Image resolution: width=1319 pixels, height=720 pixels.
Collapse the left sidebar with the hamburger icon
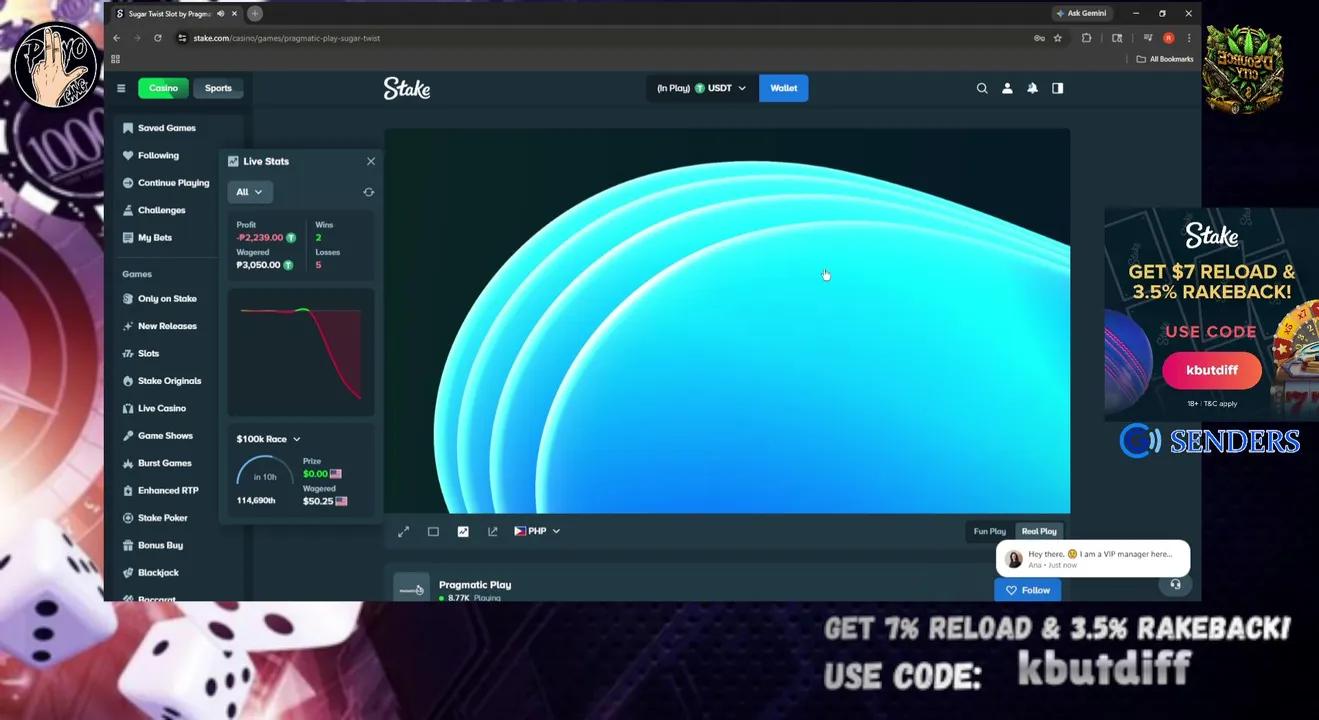(121, 88)
